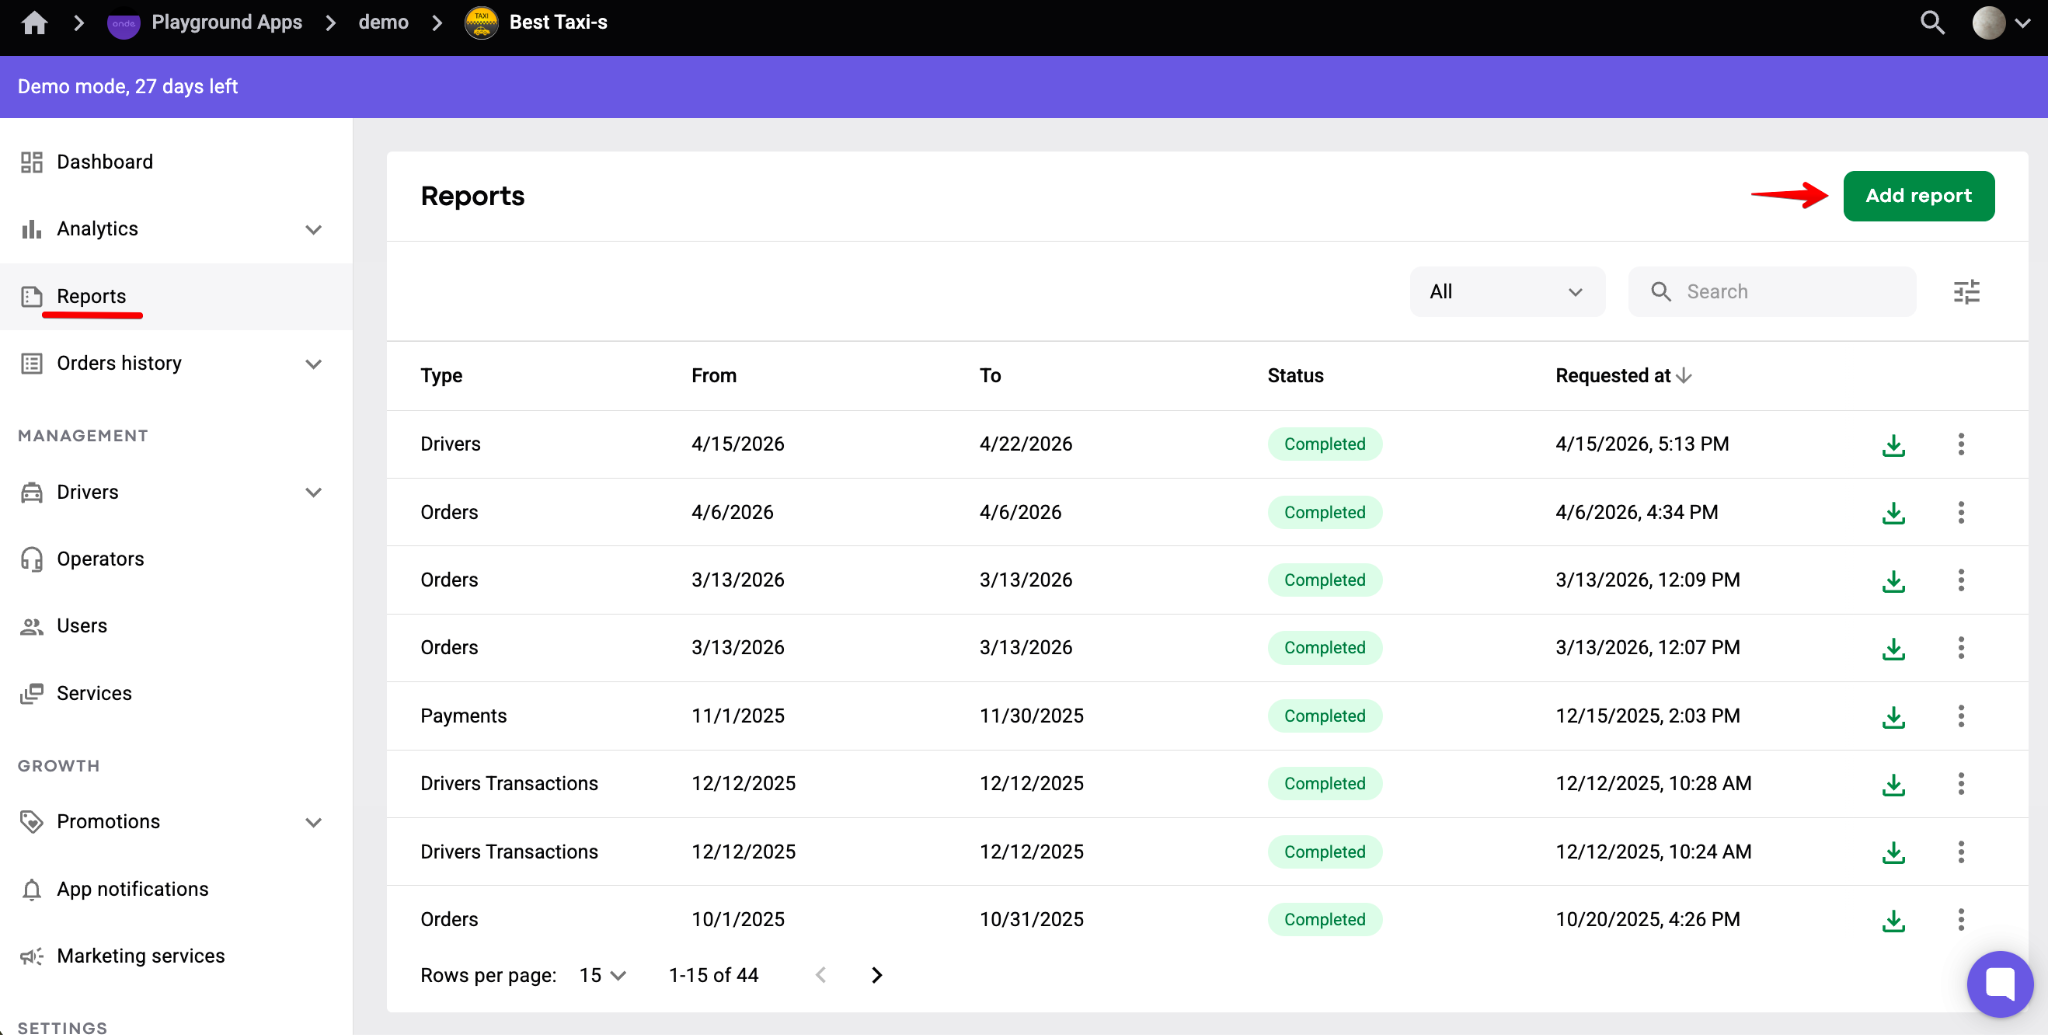Go to next page of reports
The height and width of the screenshot is (1035, 2048).
(877, 975)
